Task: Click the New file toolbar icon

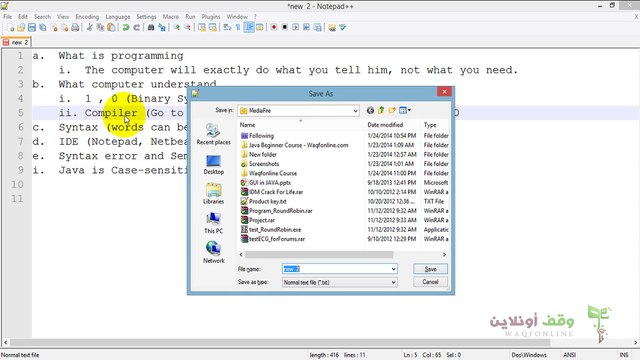Action: pos(11,28)
